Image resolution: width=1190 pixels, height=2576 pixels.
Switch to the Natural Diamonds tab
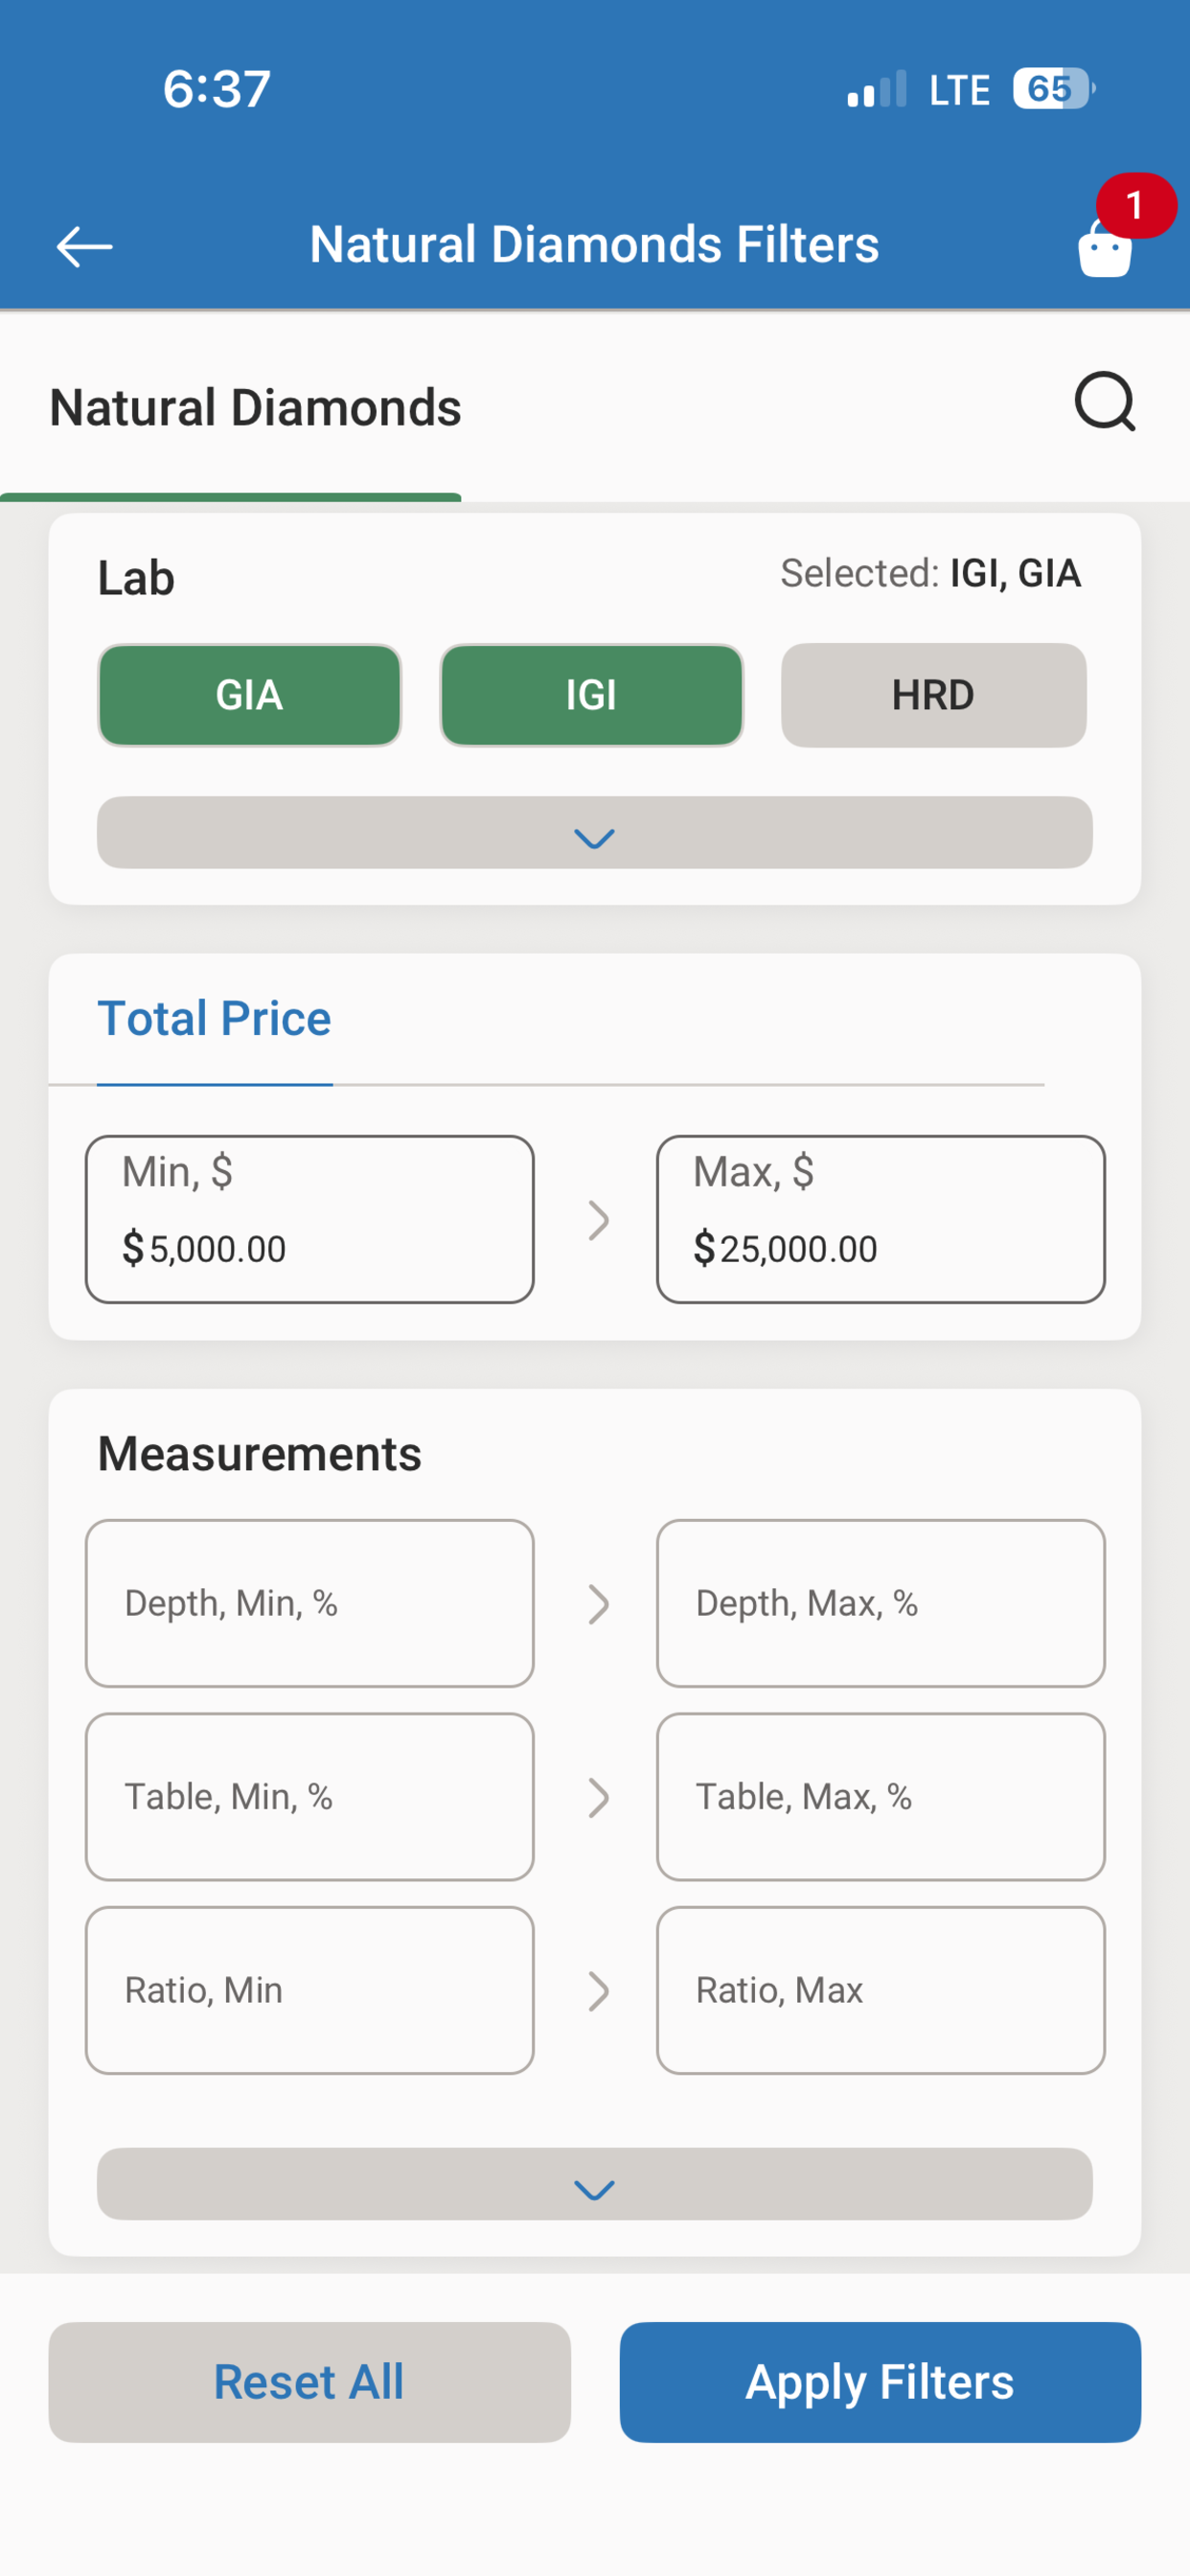255,408
